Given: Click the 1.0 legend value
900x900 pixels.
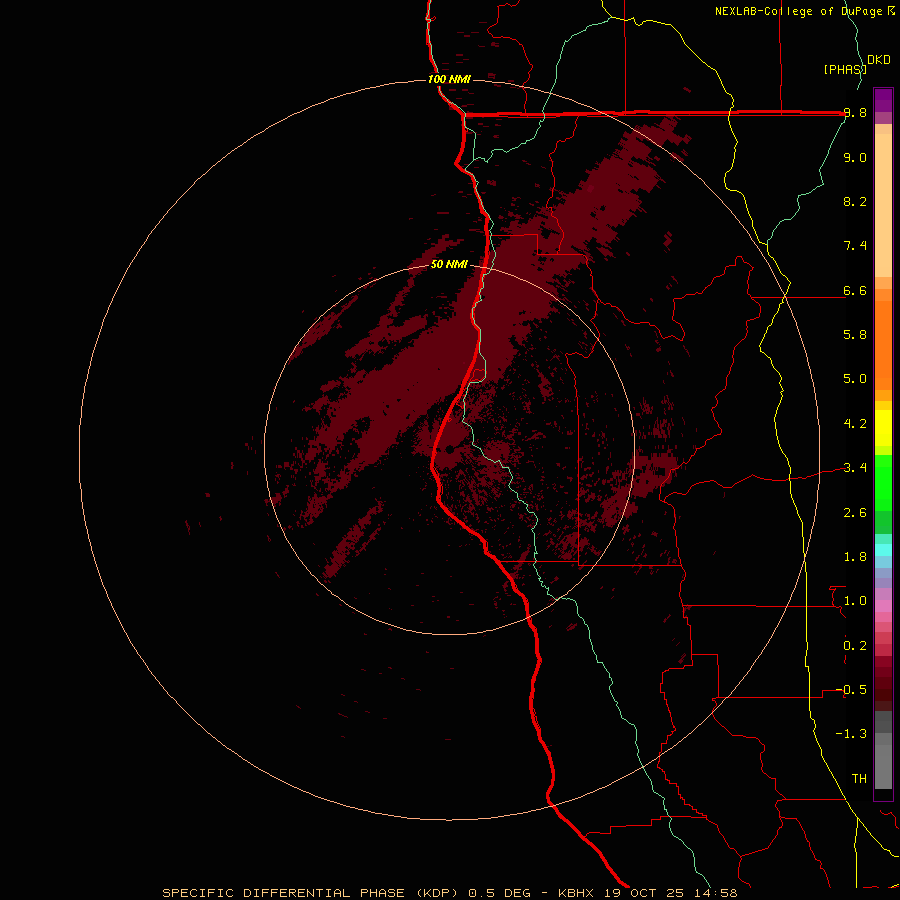Looking at the screenshot, I should [855, 601].
